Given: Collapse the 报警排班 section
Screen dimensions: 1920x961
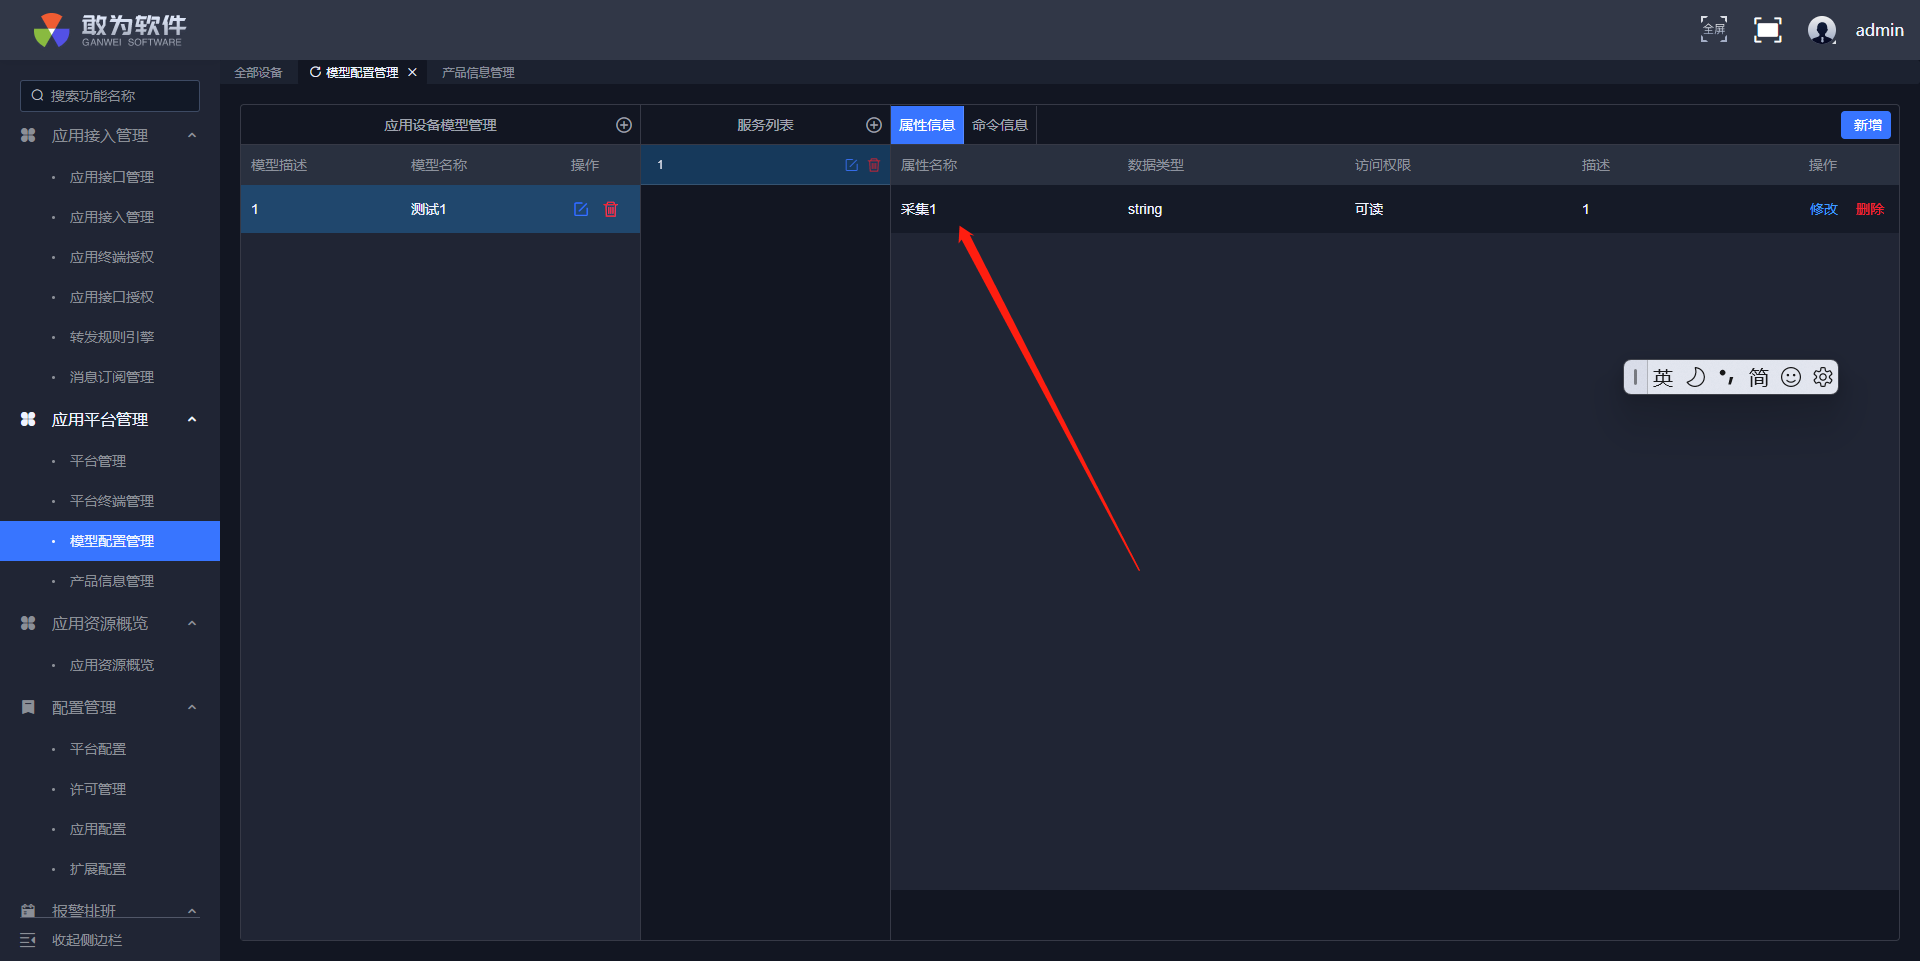Looking at the screenshot, I should tap(192, 911).
